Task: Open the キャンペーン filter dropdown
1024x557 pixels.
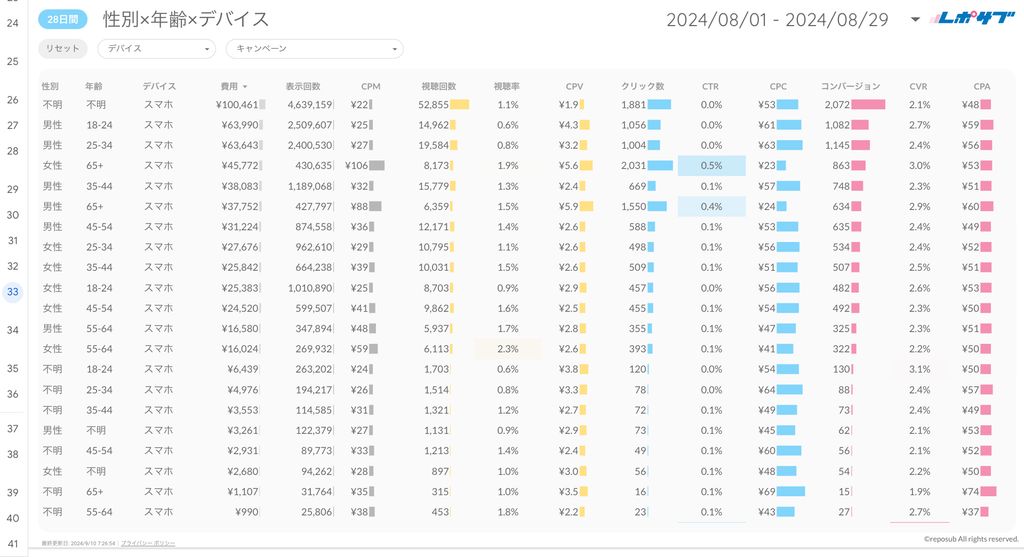Action: click(x=314, y=49)
